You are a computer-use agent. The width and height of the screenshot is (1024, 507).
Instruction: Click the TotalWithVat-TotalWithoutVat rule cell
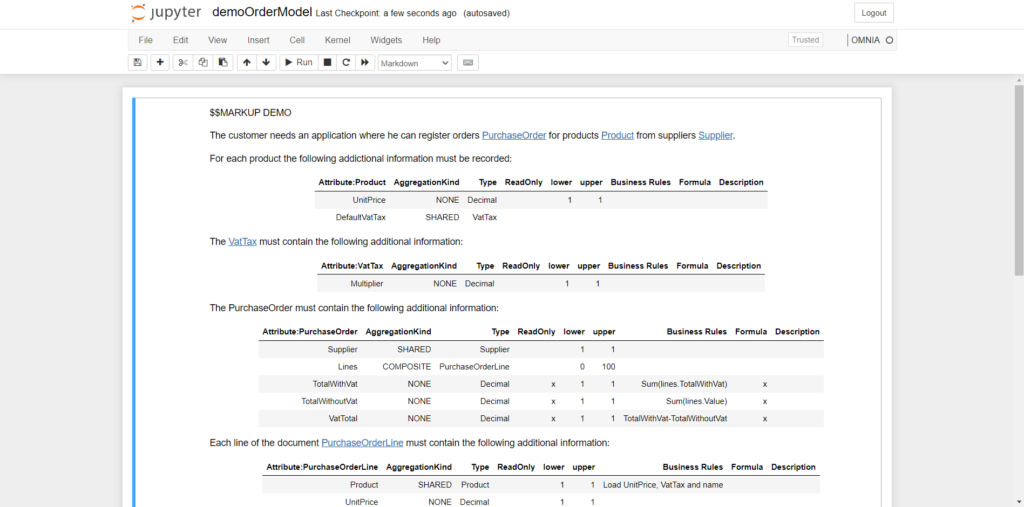click(675, 418)
